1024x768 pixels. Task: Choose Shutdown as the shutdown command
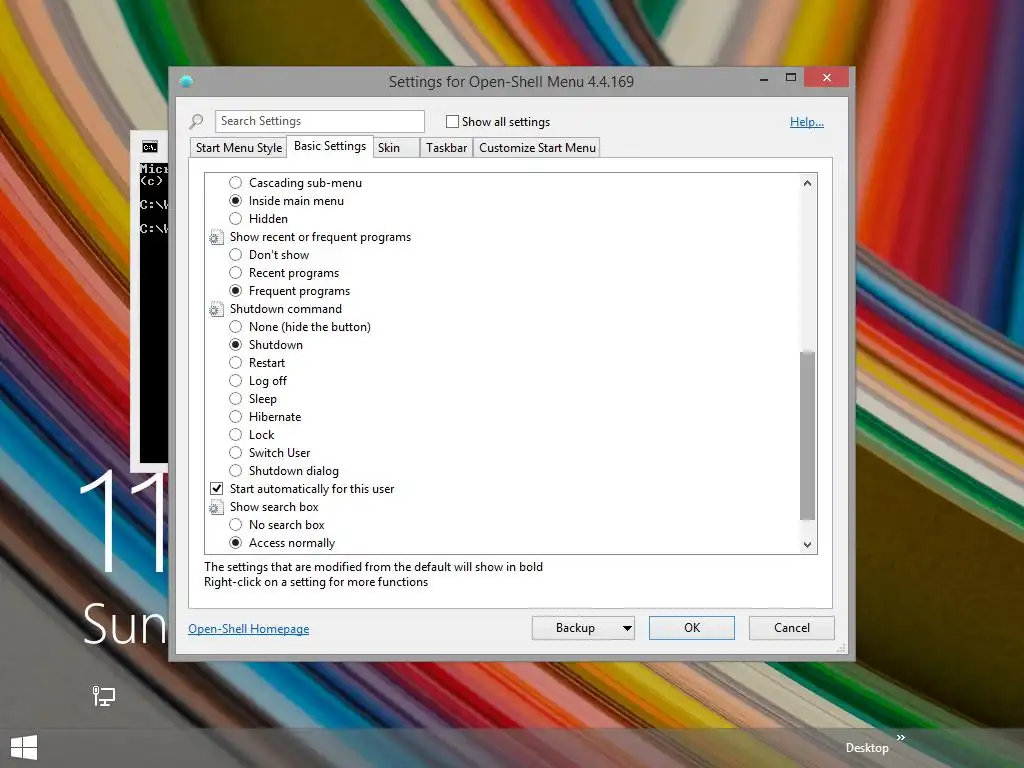point(236,345)
